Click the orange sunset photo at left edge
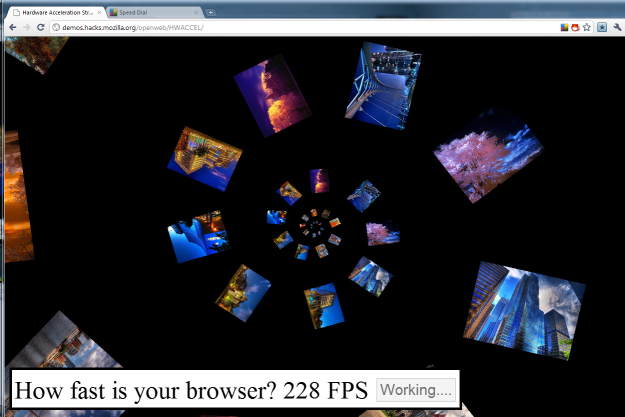 (18, 196)
